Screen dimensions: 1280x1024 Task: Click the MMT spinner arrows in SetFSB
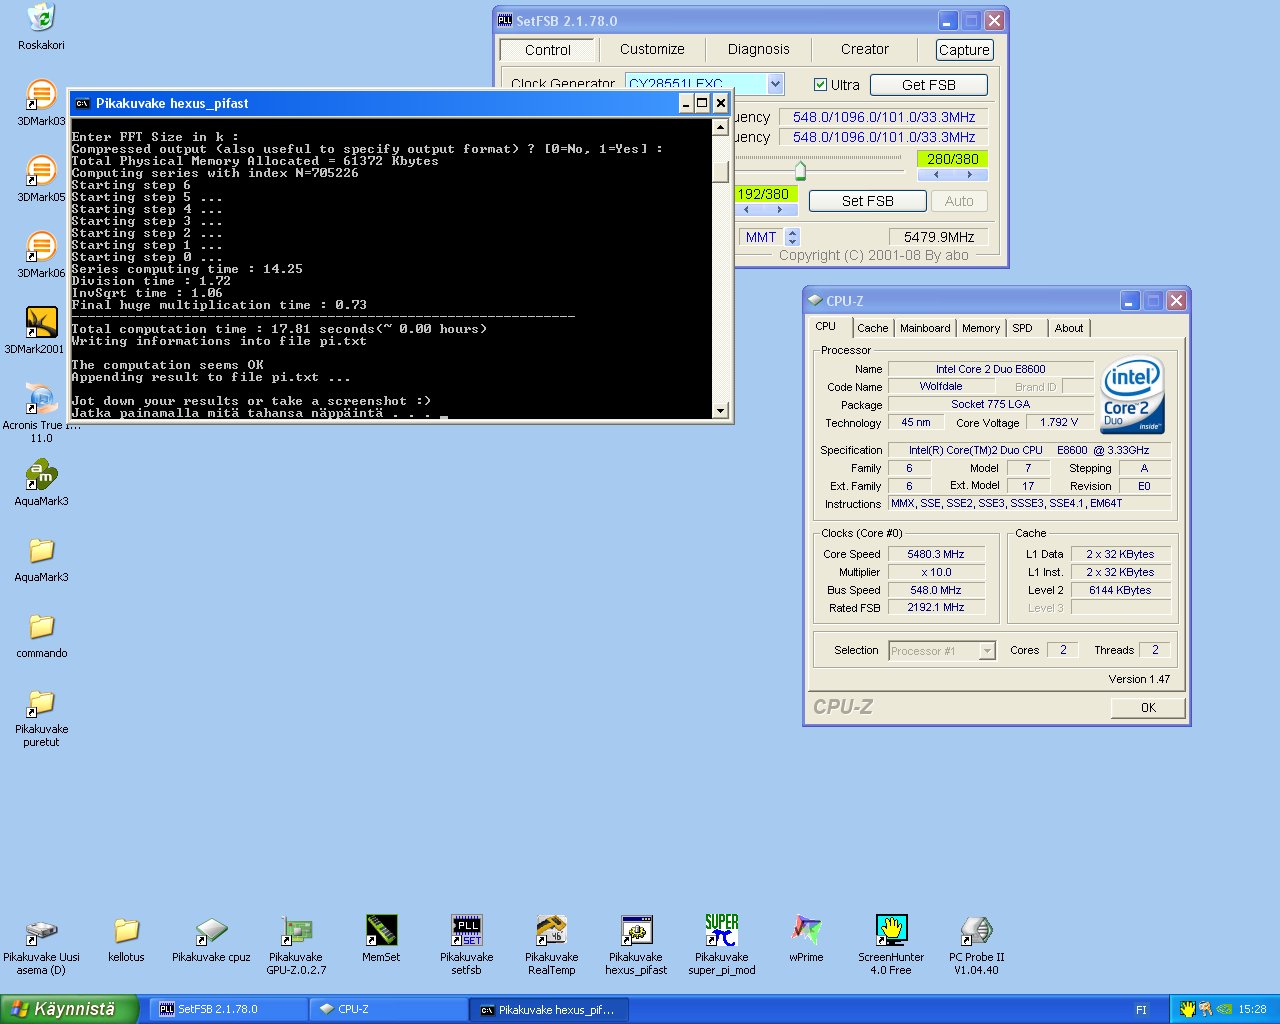pos(793,237)
